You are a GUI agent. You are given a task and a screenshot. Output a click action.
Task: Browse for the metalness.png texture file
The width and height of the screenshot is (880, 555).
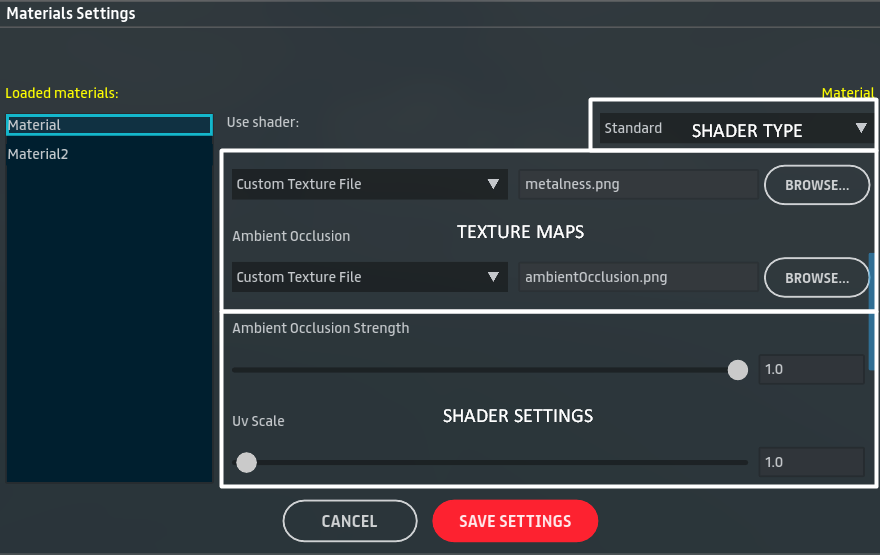pyautogui.click(x=816, y=185)
